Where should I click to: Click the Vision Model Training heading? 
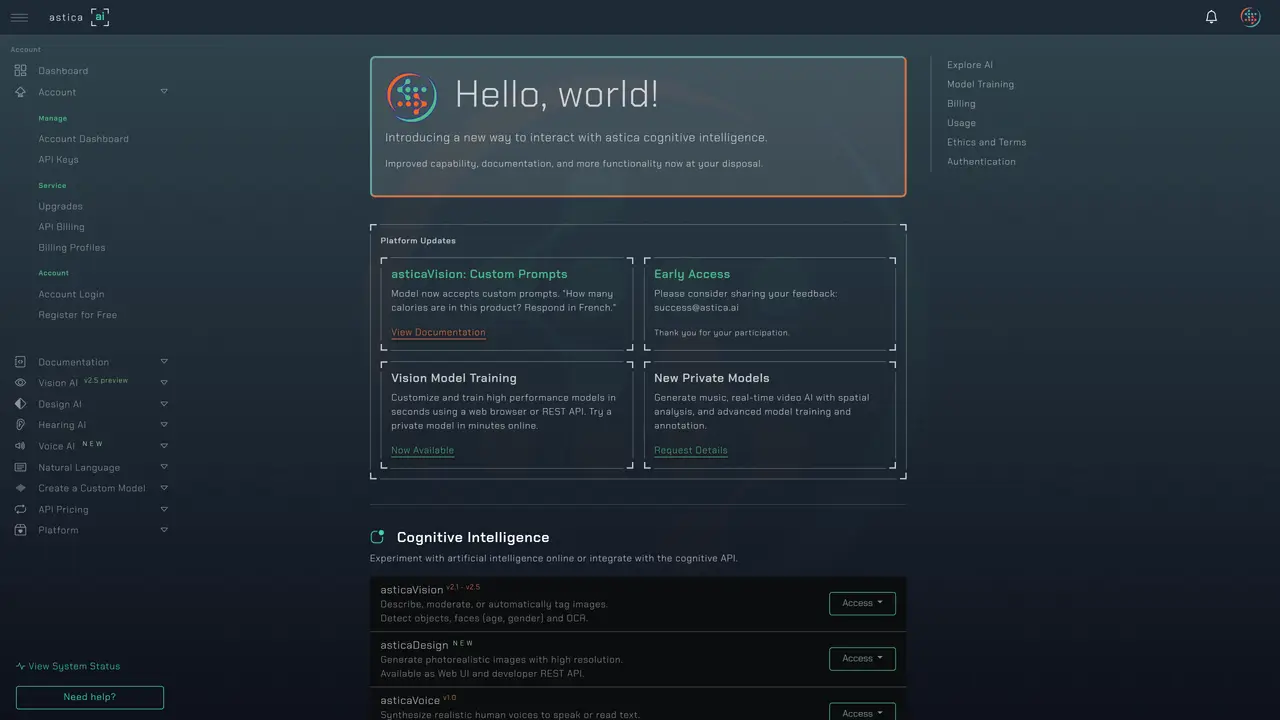click(454, 378)
